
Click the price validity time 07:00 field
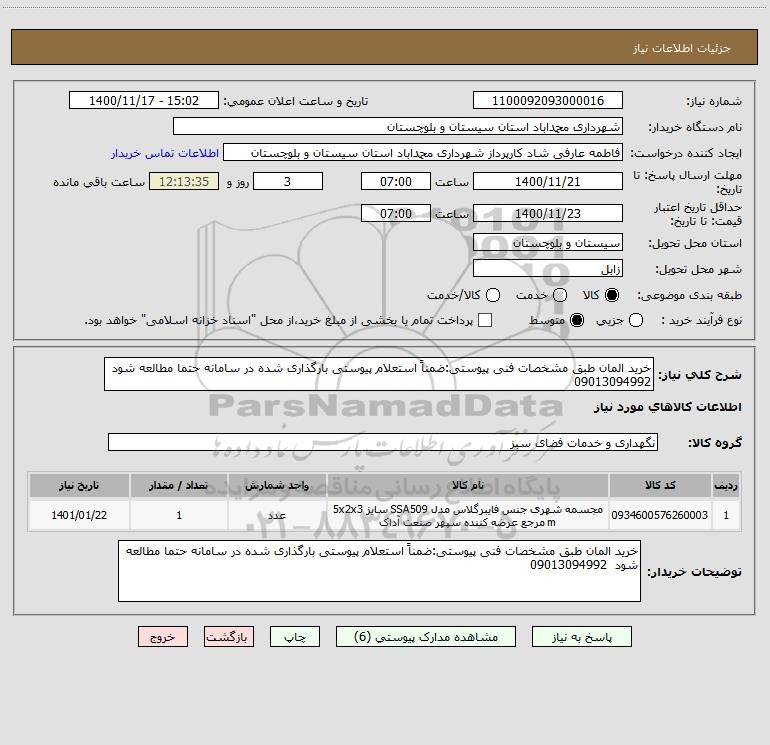[396, 213]
